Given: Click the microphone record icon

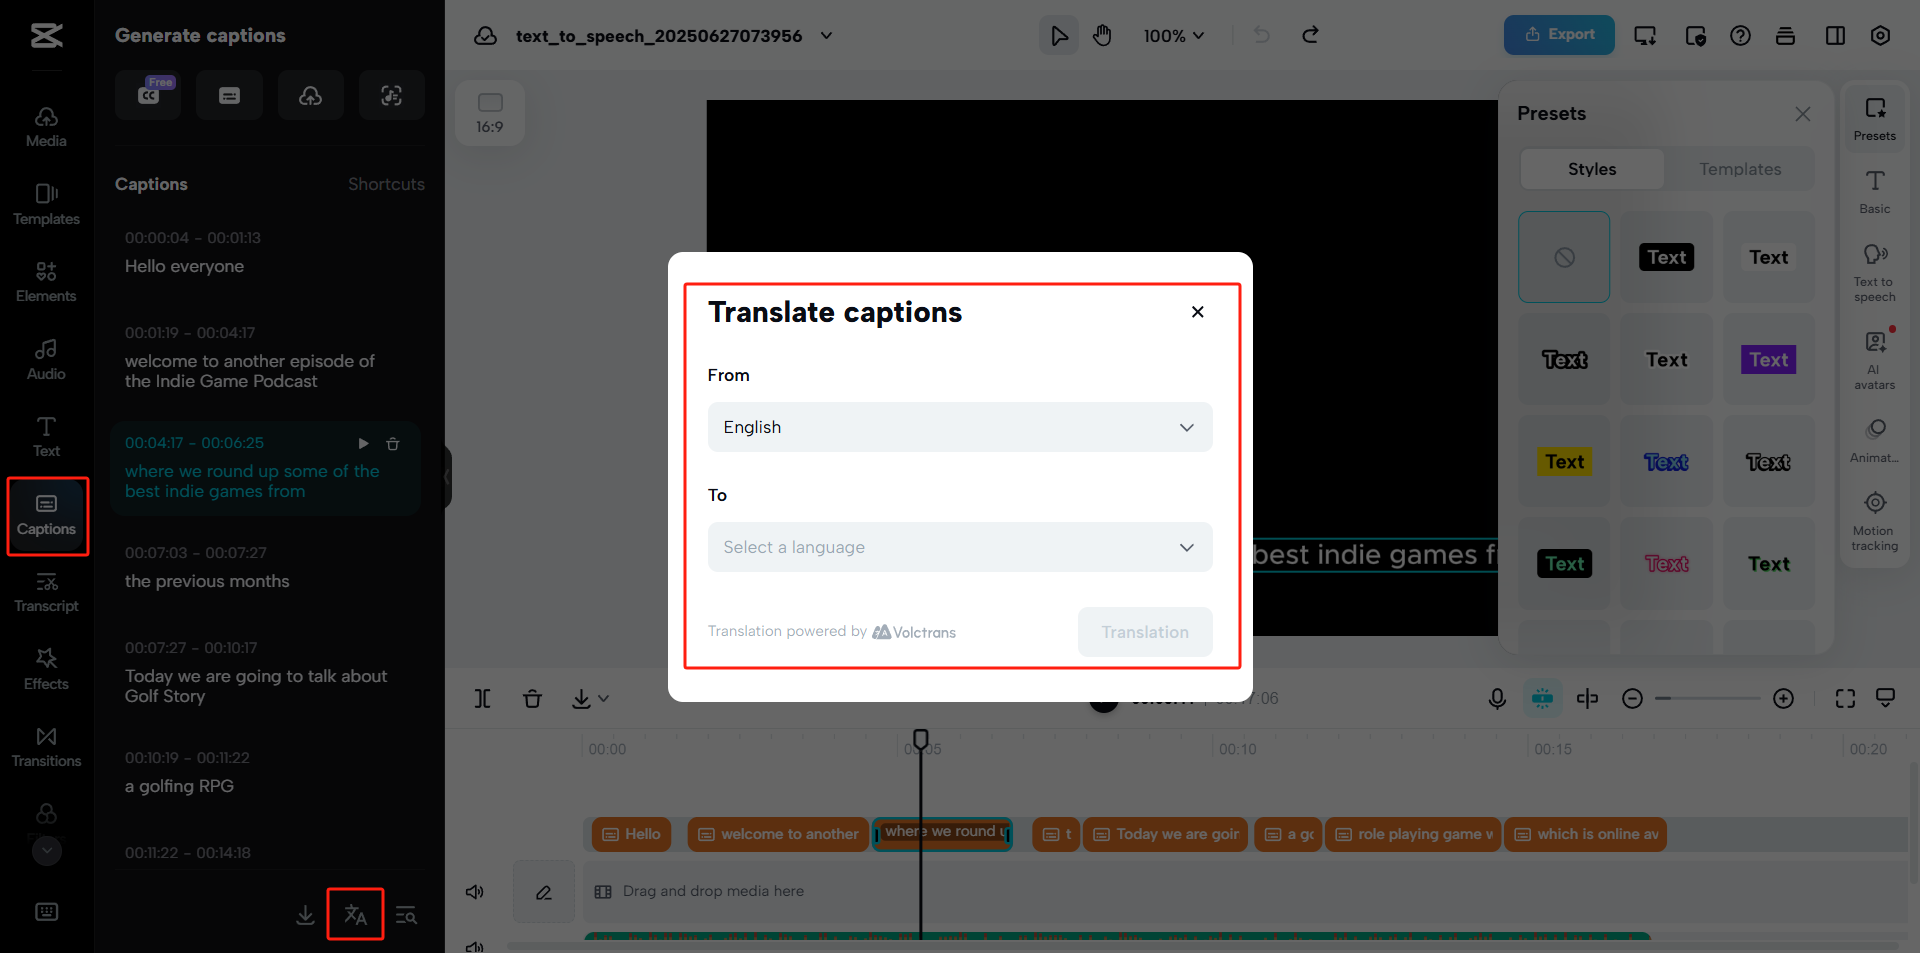Looking at the screenshot, I should point(1497,698).
